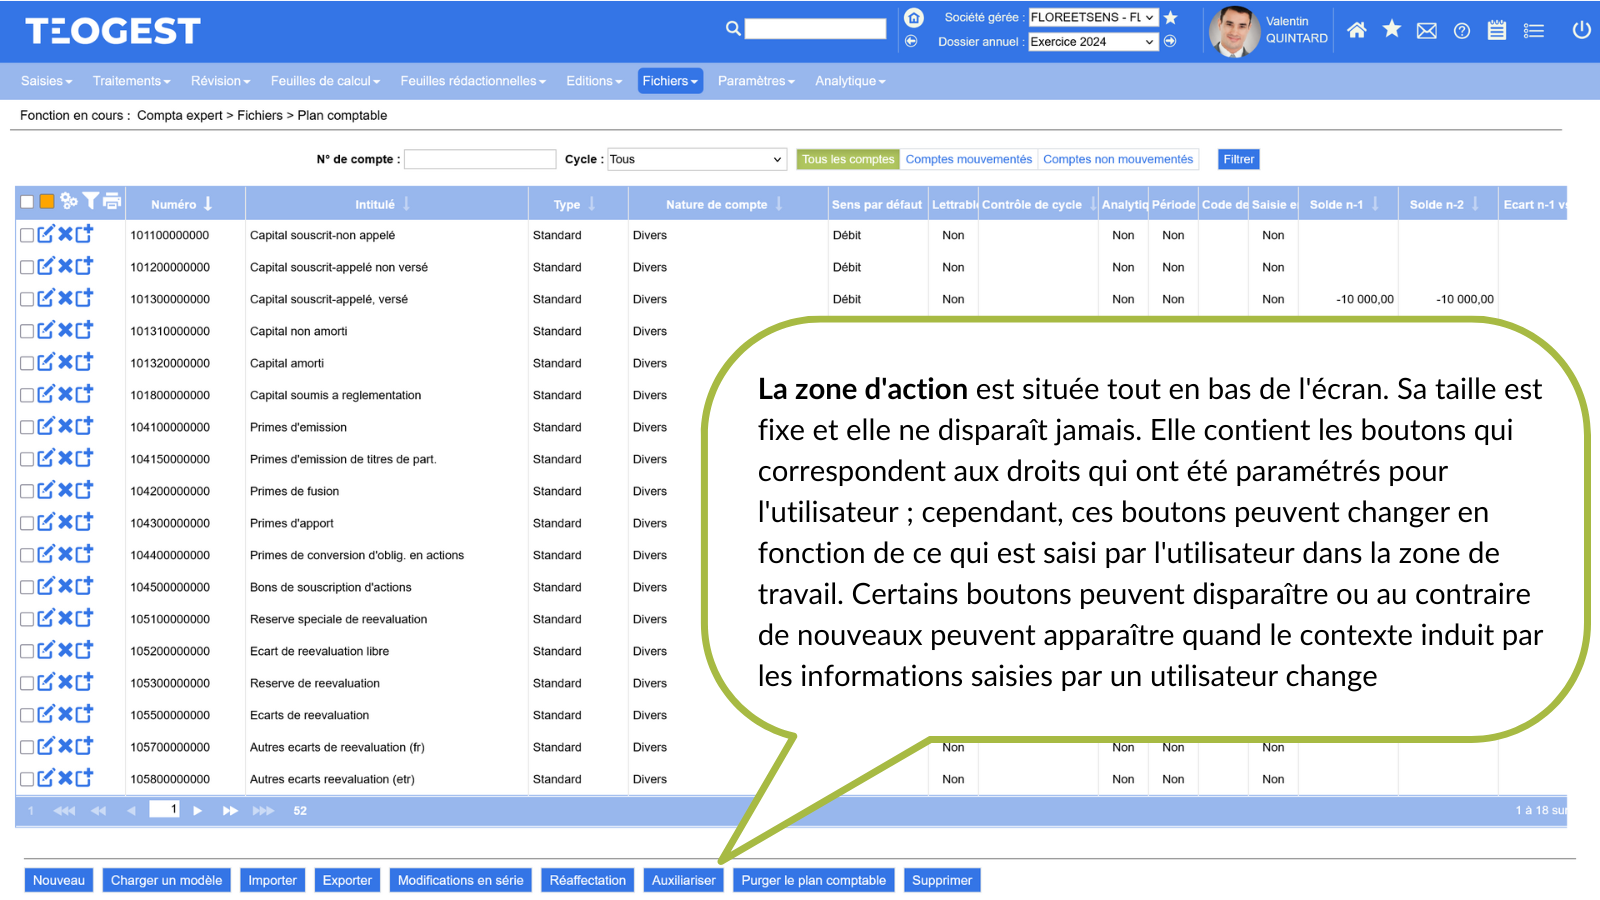Check the box for account 101200000000

pos(27,267)
